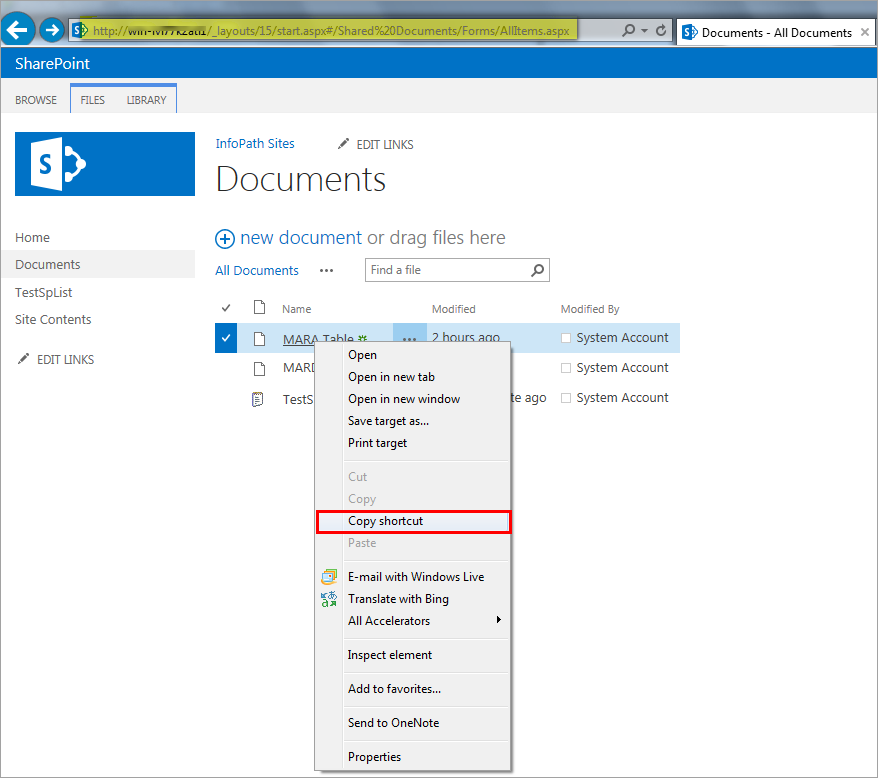Click the SharePoint site logo tile
This screenshot has height=778, width=878.
click(105, 164)
